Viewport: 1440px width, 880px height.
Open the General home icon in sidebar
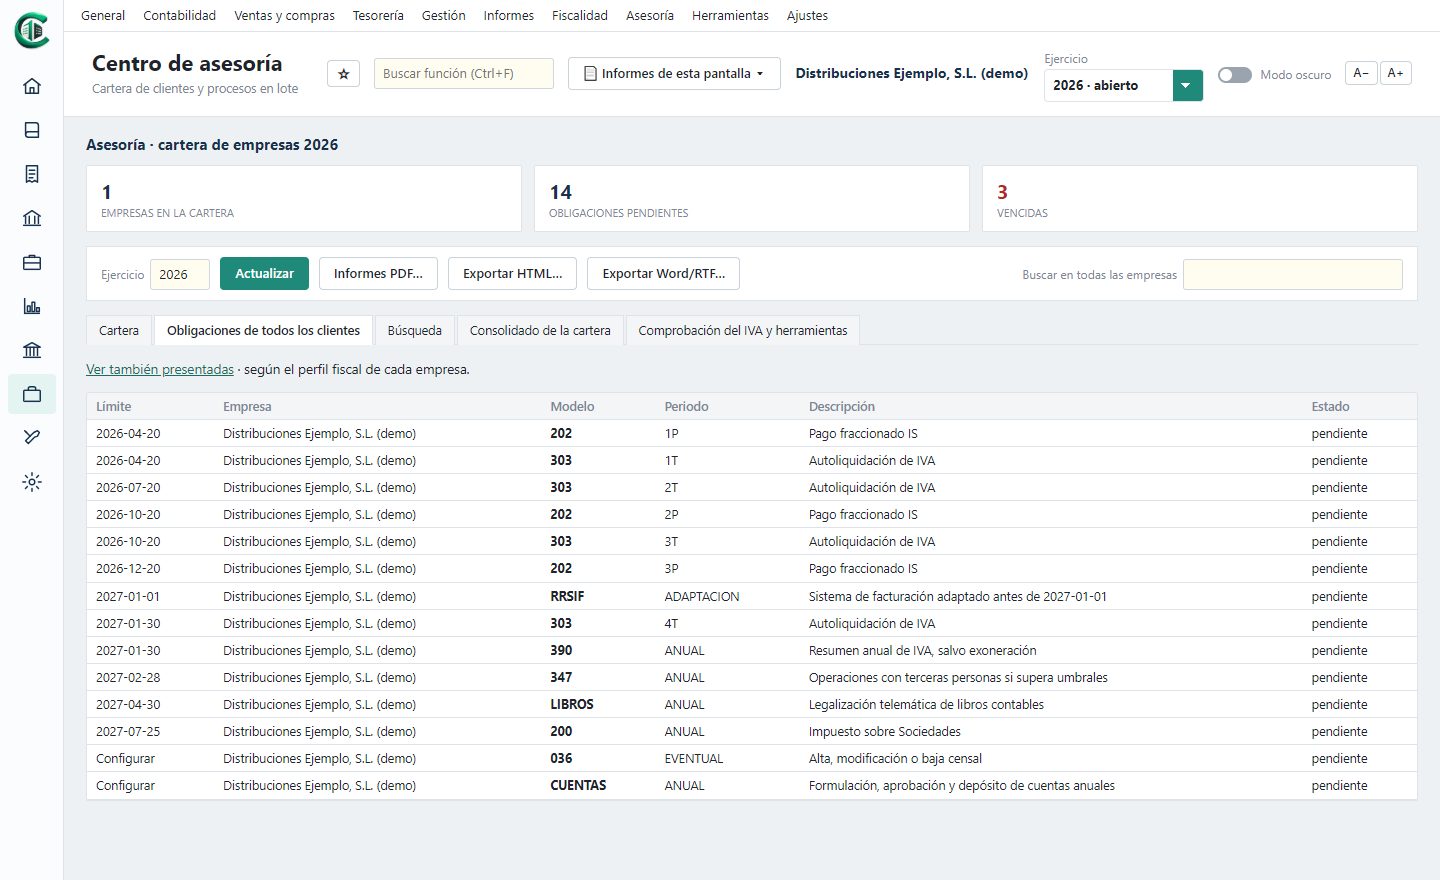tap(32, 86)
